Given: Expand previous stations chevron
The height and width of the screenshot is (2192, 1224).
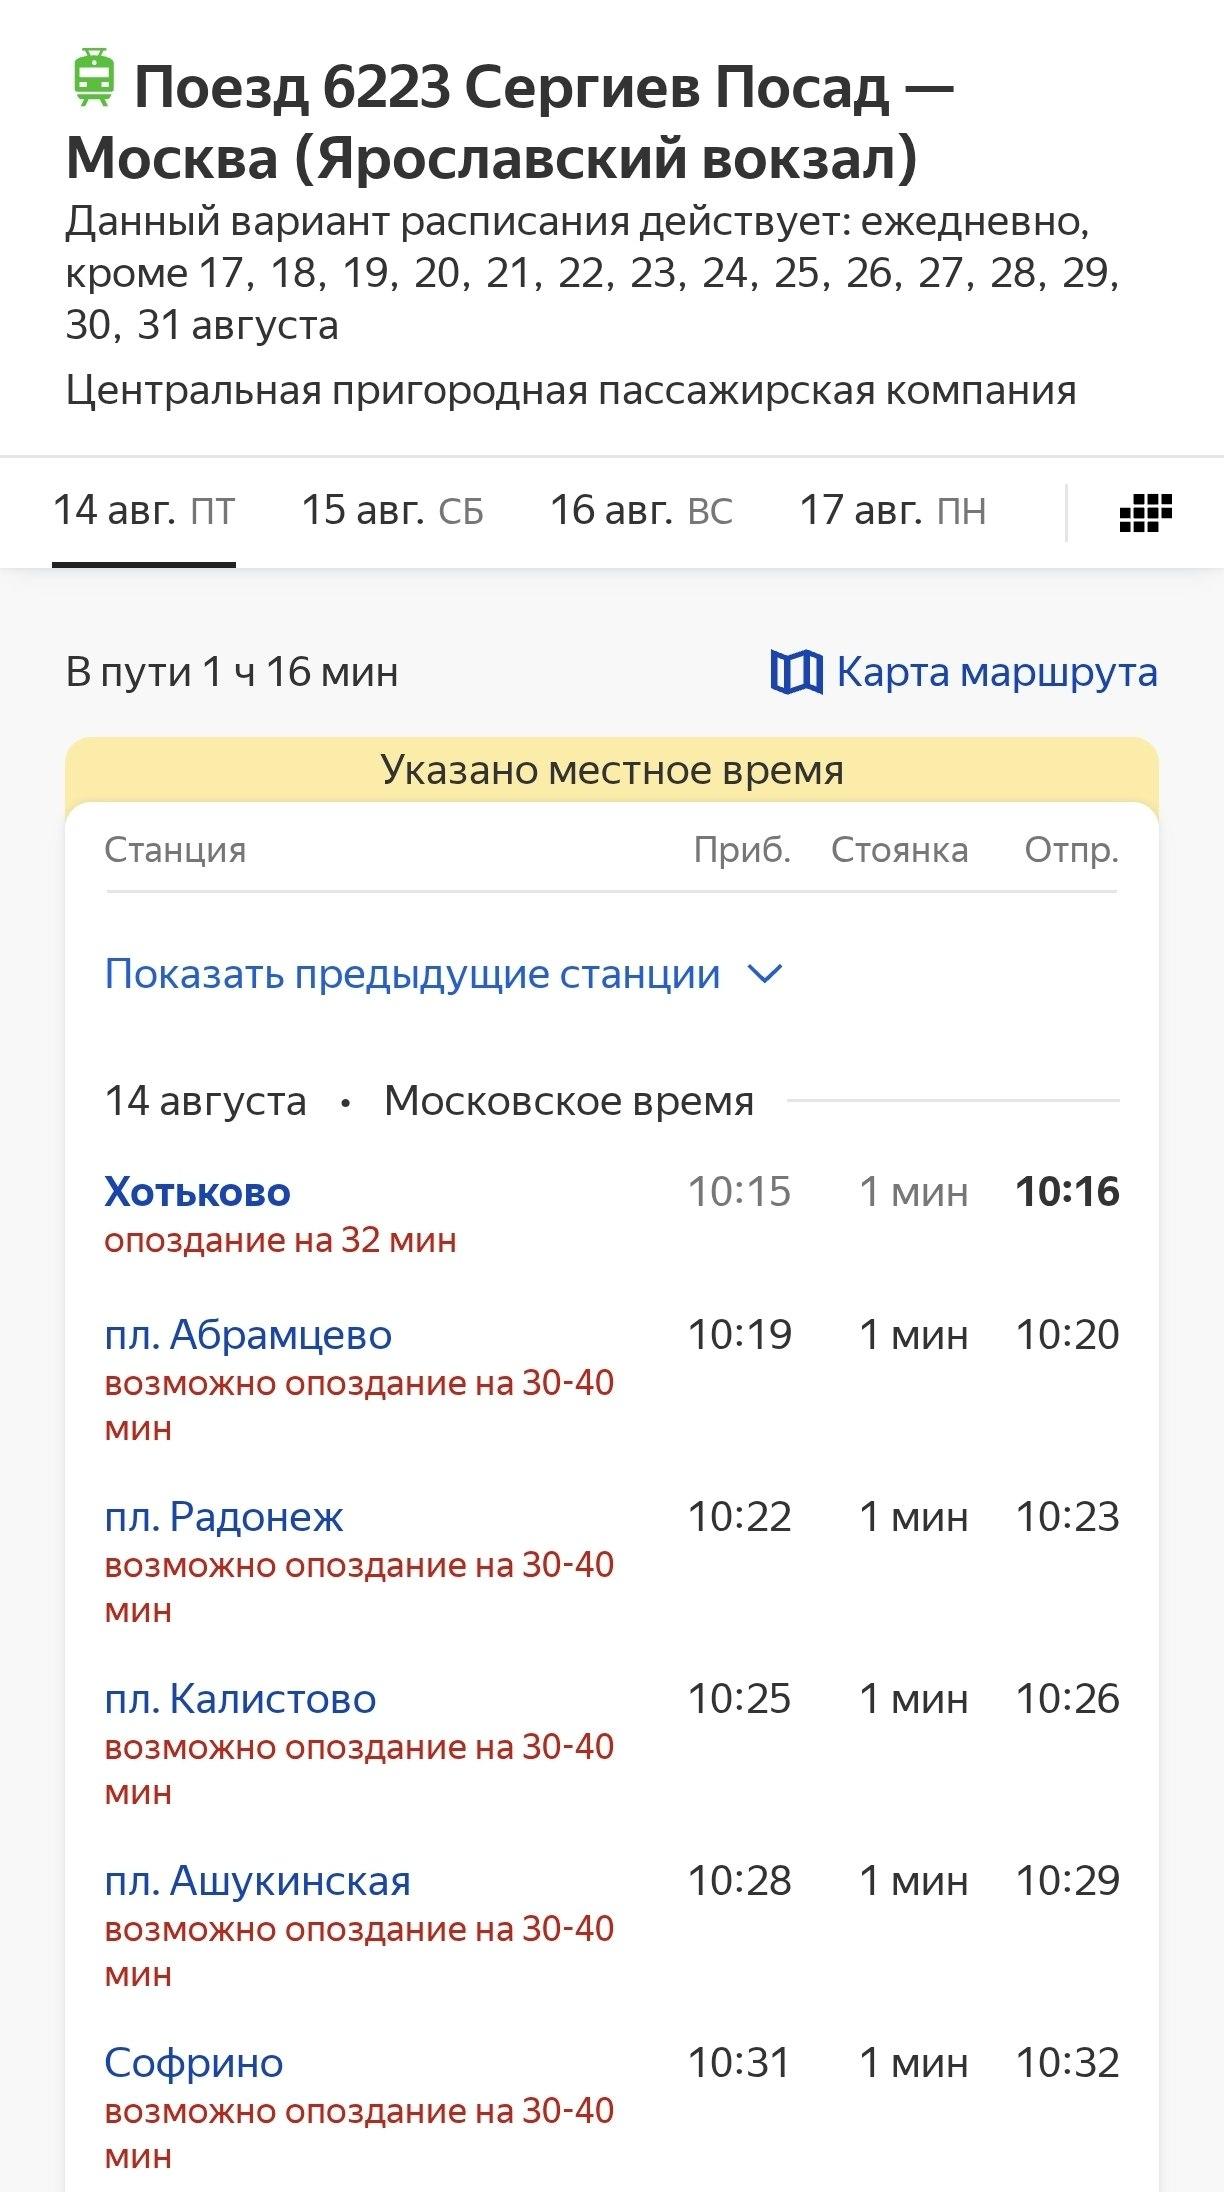Looking at the screenshot, I should click(x=765, y=974).
